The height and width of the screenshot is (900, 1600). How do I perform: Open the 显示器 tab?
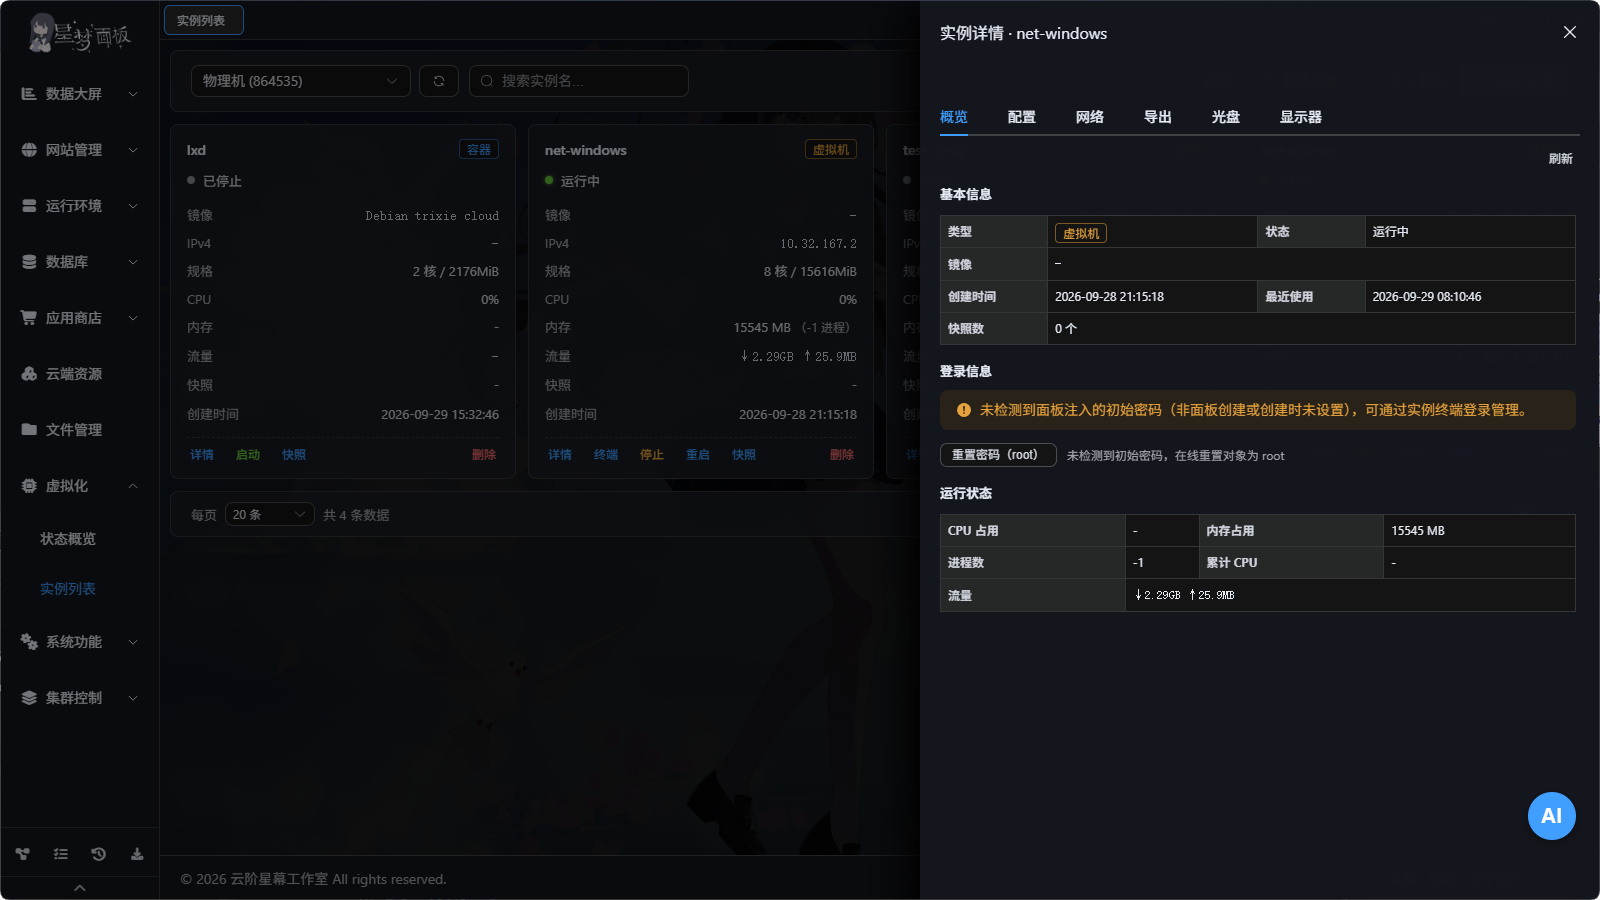coord(1301,117)
